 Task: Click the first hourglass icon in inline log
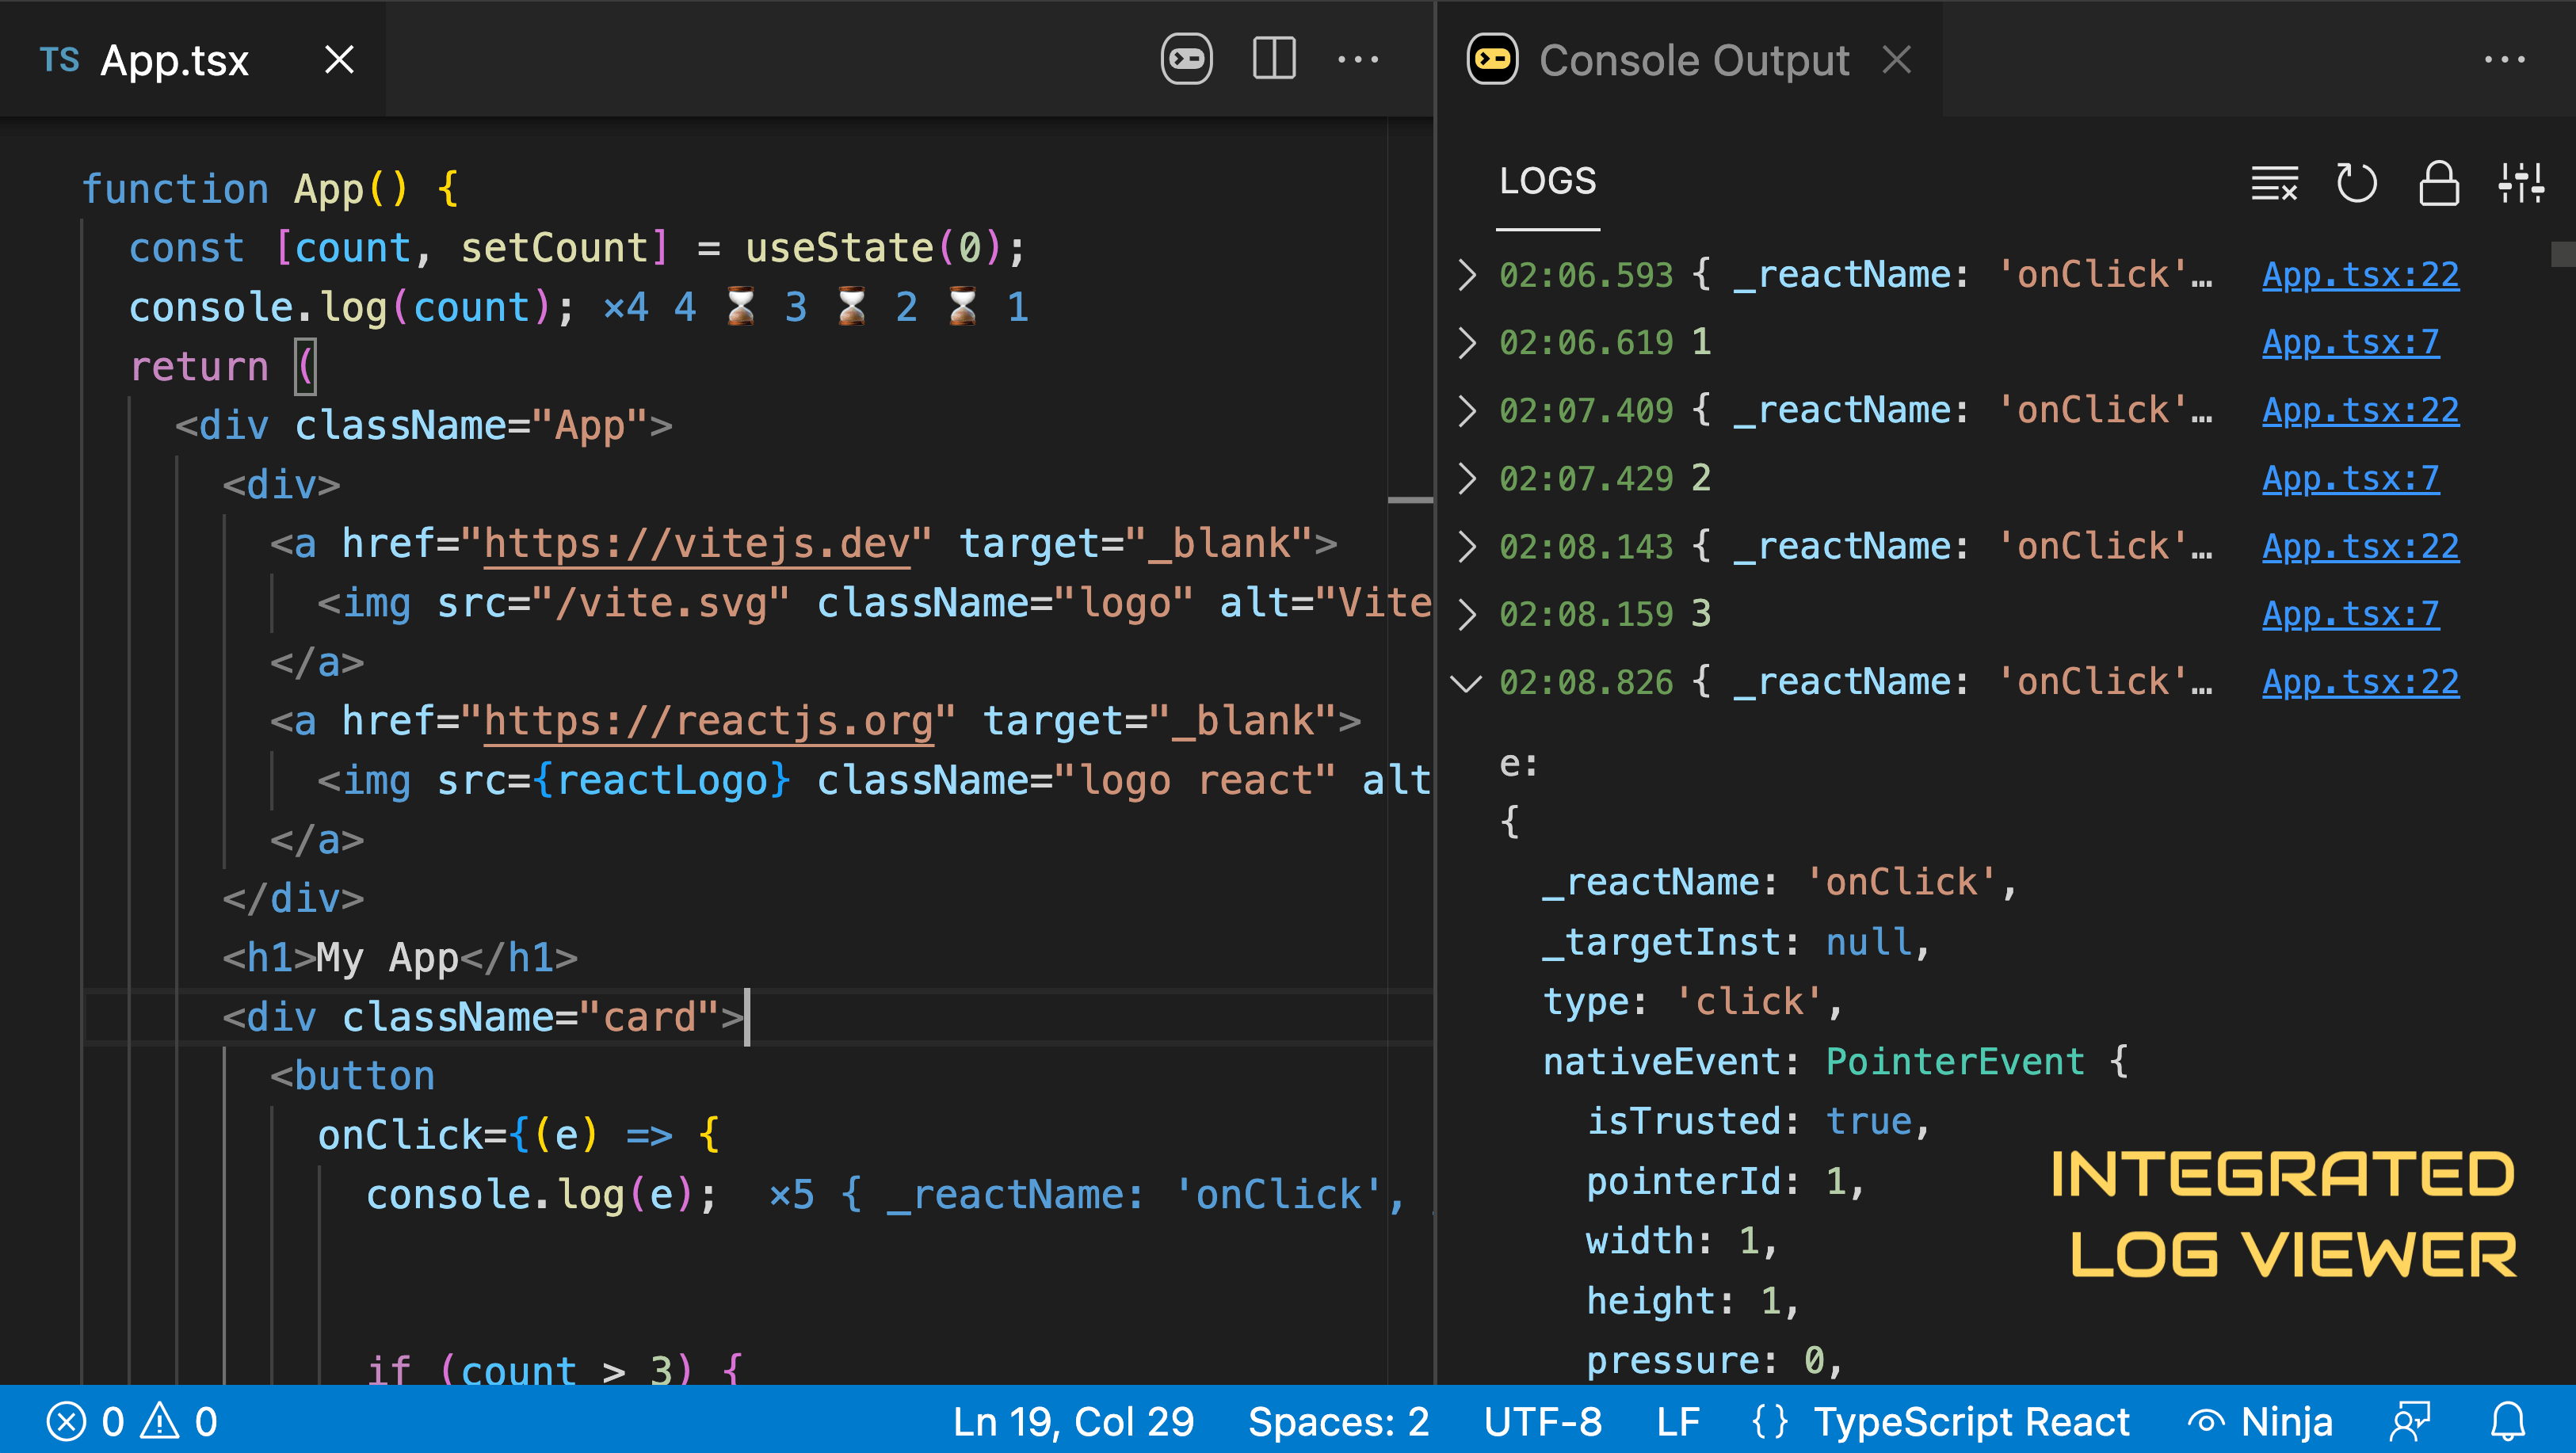tap(740, 307)
